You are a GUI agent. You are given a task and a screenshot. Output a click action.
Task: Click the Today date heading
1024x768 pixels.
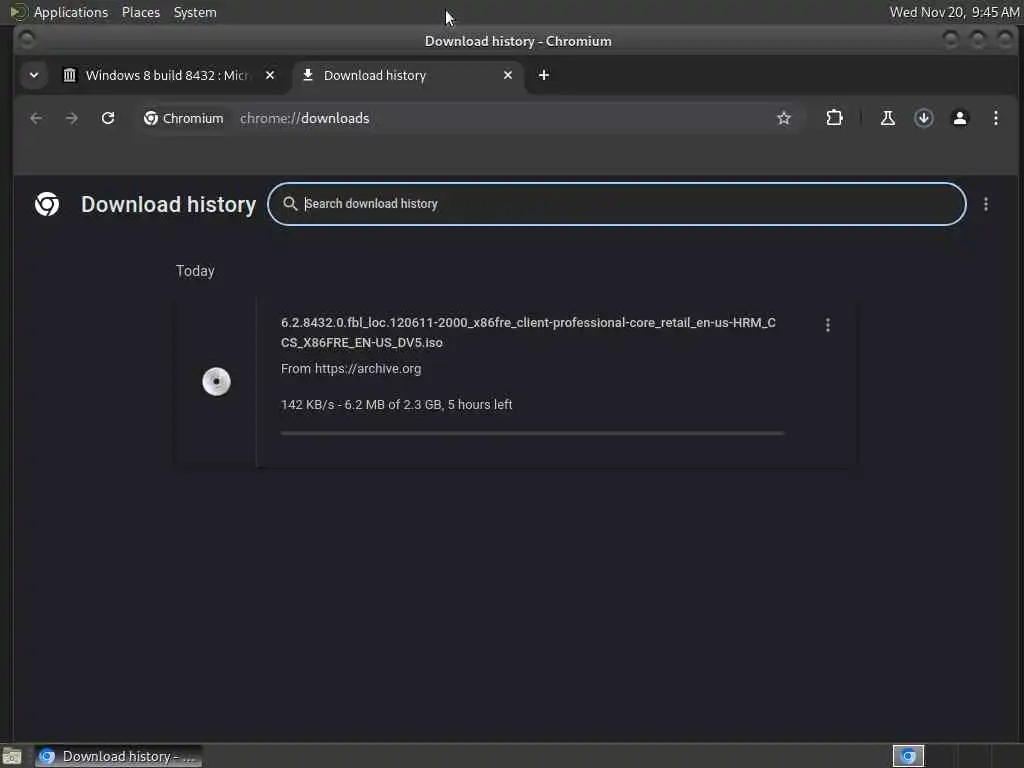pos(195,271)
